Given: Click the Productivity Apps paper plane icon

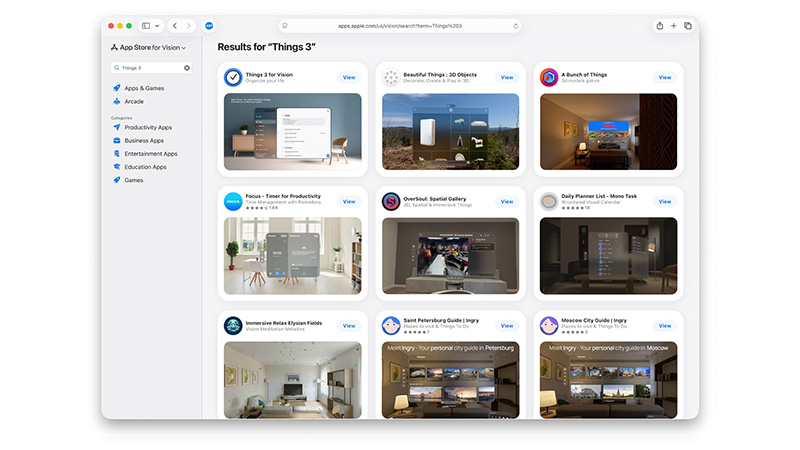Looking at the screenshot, I should (x=117, y=127).
